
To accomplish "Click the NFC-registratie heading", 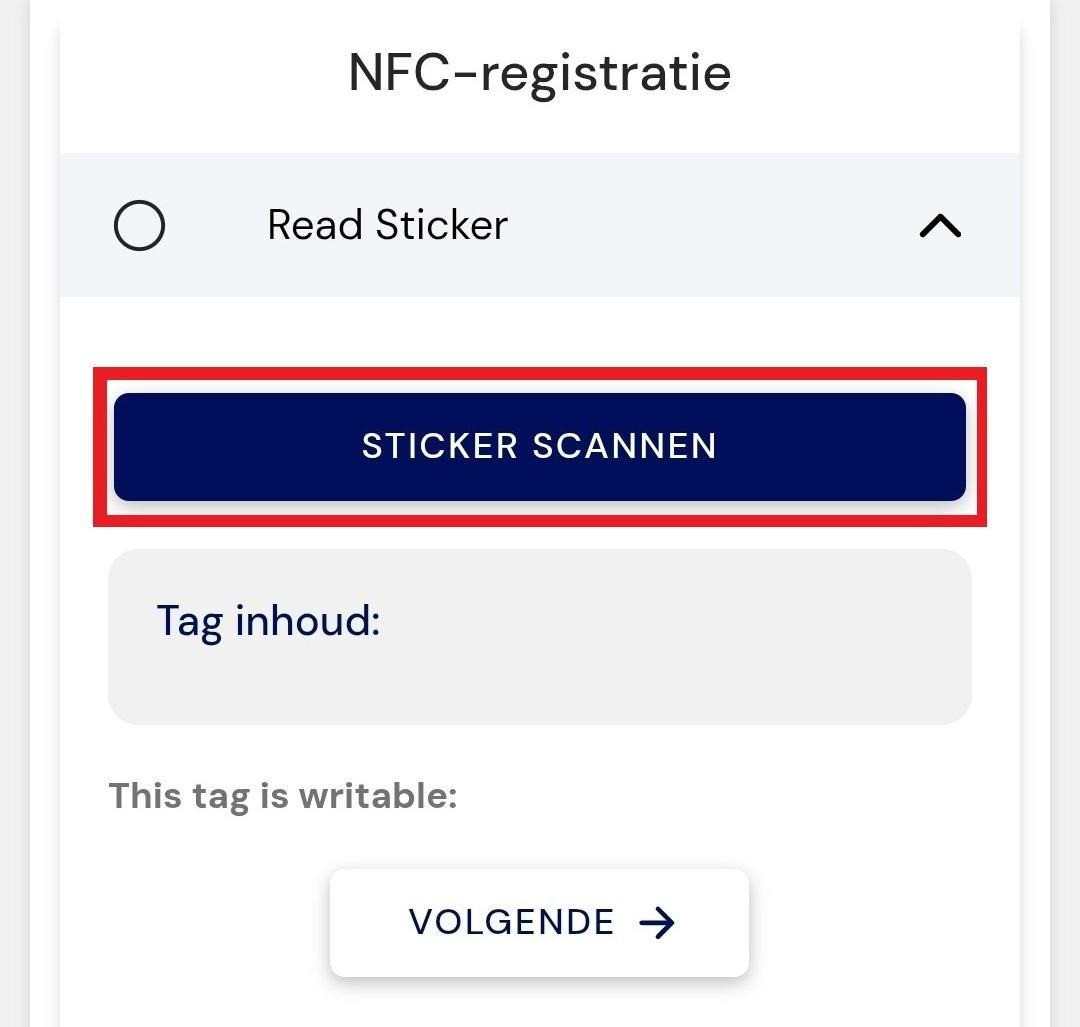I will tap(539, 73).
